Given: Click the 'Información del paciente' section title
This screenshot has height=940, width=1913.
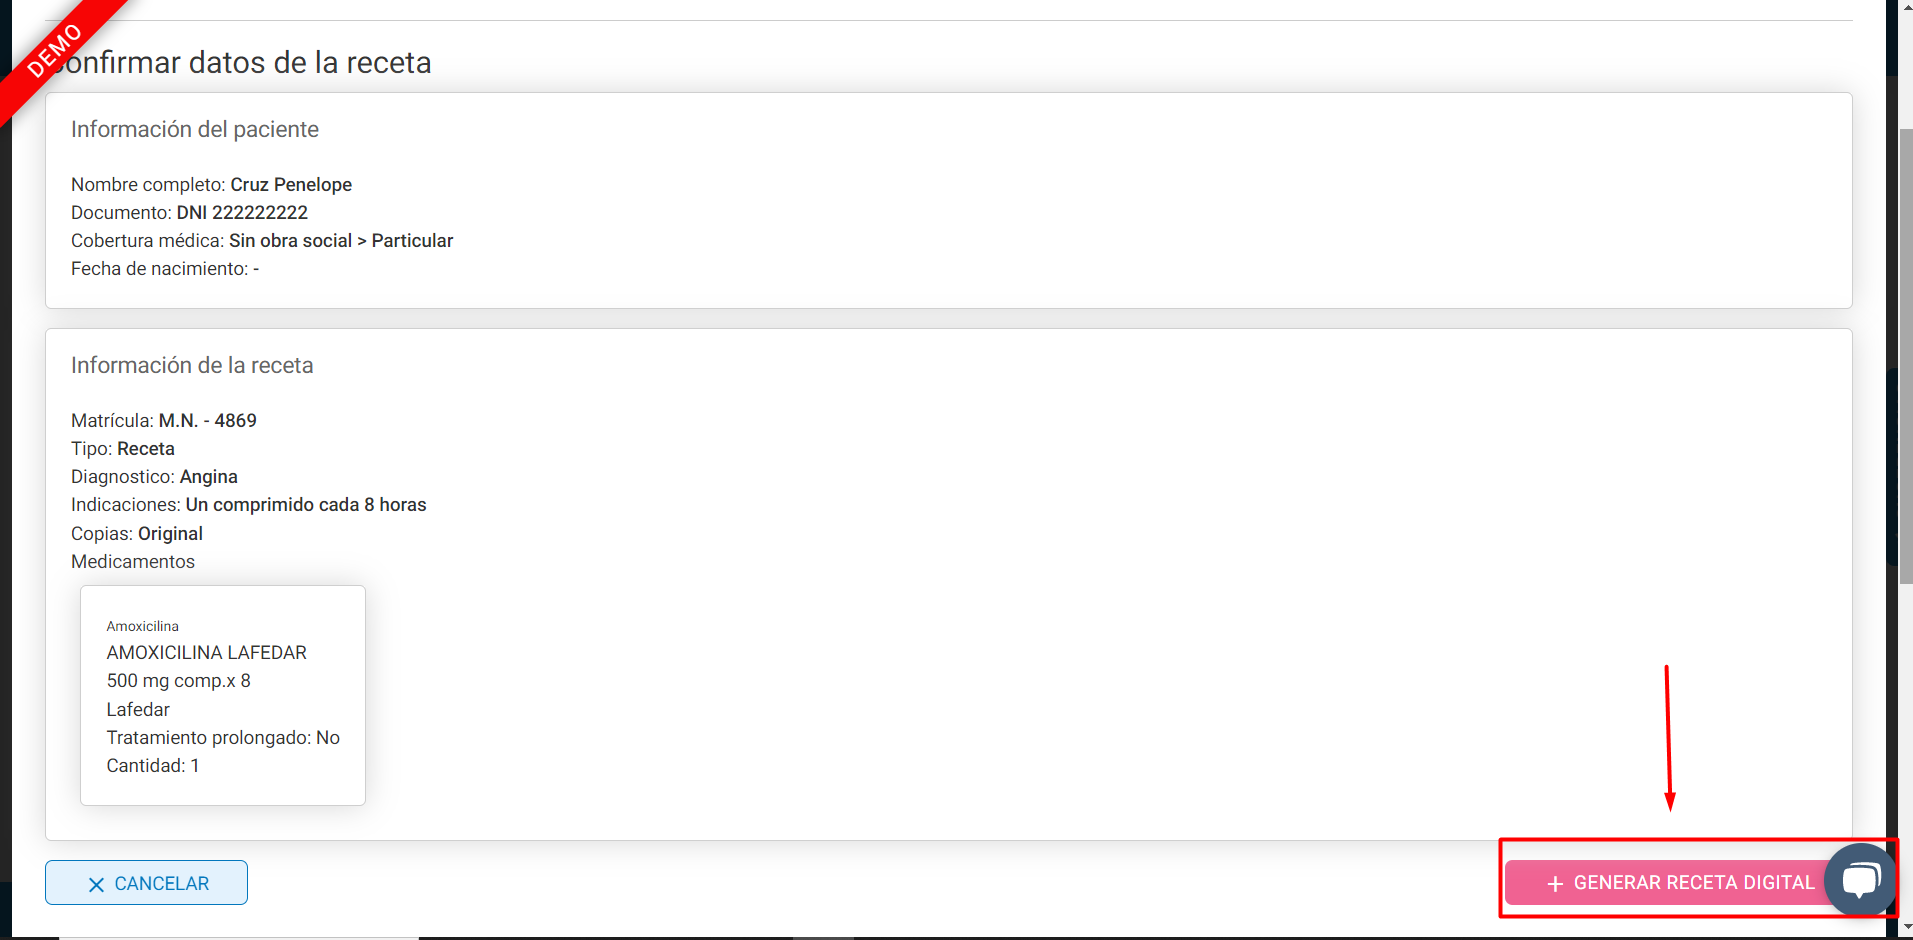Looking at the screenshot, I should 195,129.
